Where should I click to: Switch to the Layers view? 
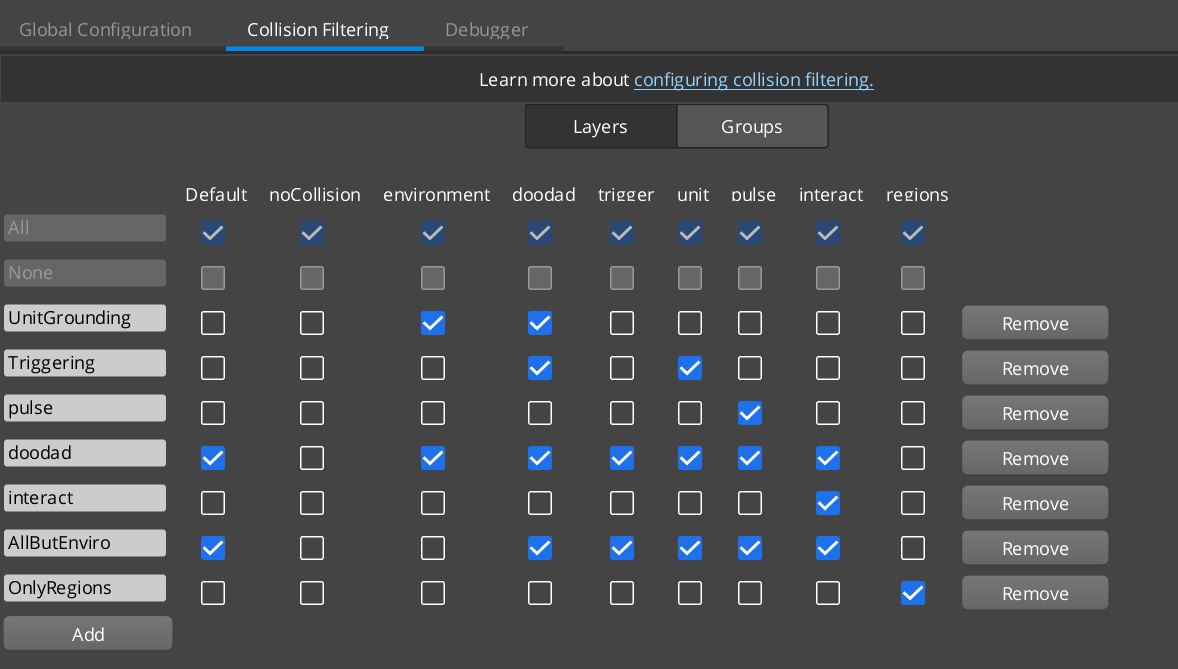(x=600, y=126)
